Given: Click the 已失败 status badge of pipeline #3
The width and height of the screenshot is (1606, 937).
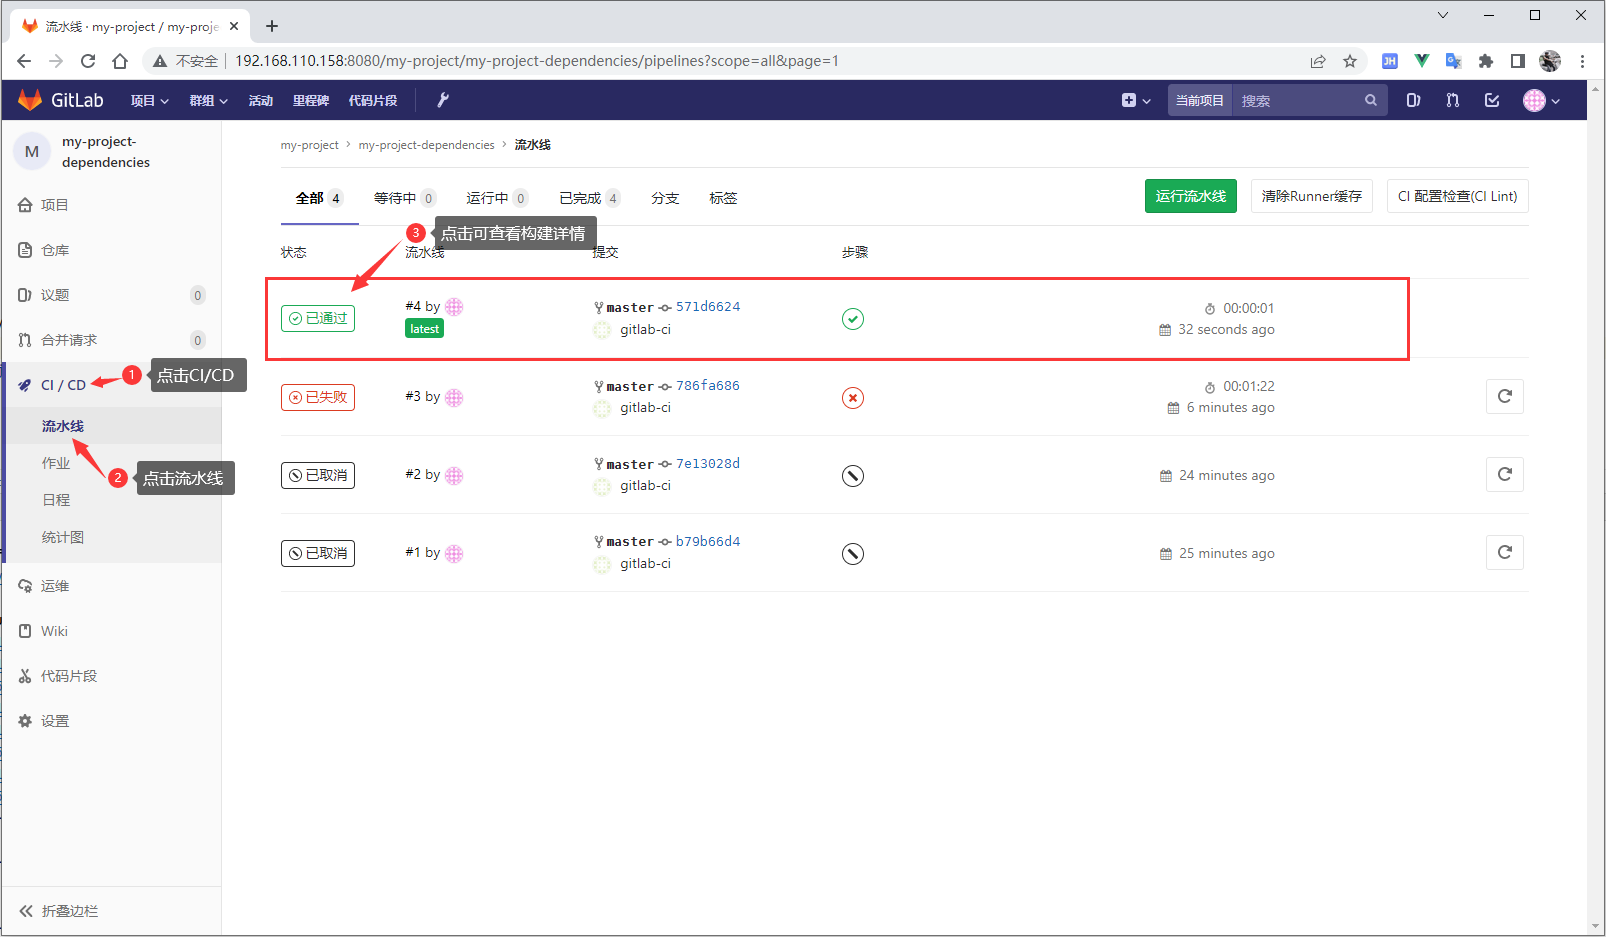Looking at the screenshot, I should click(x=318, y=397).
